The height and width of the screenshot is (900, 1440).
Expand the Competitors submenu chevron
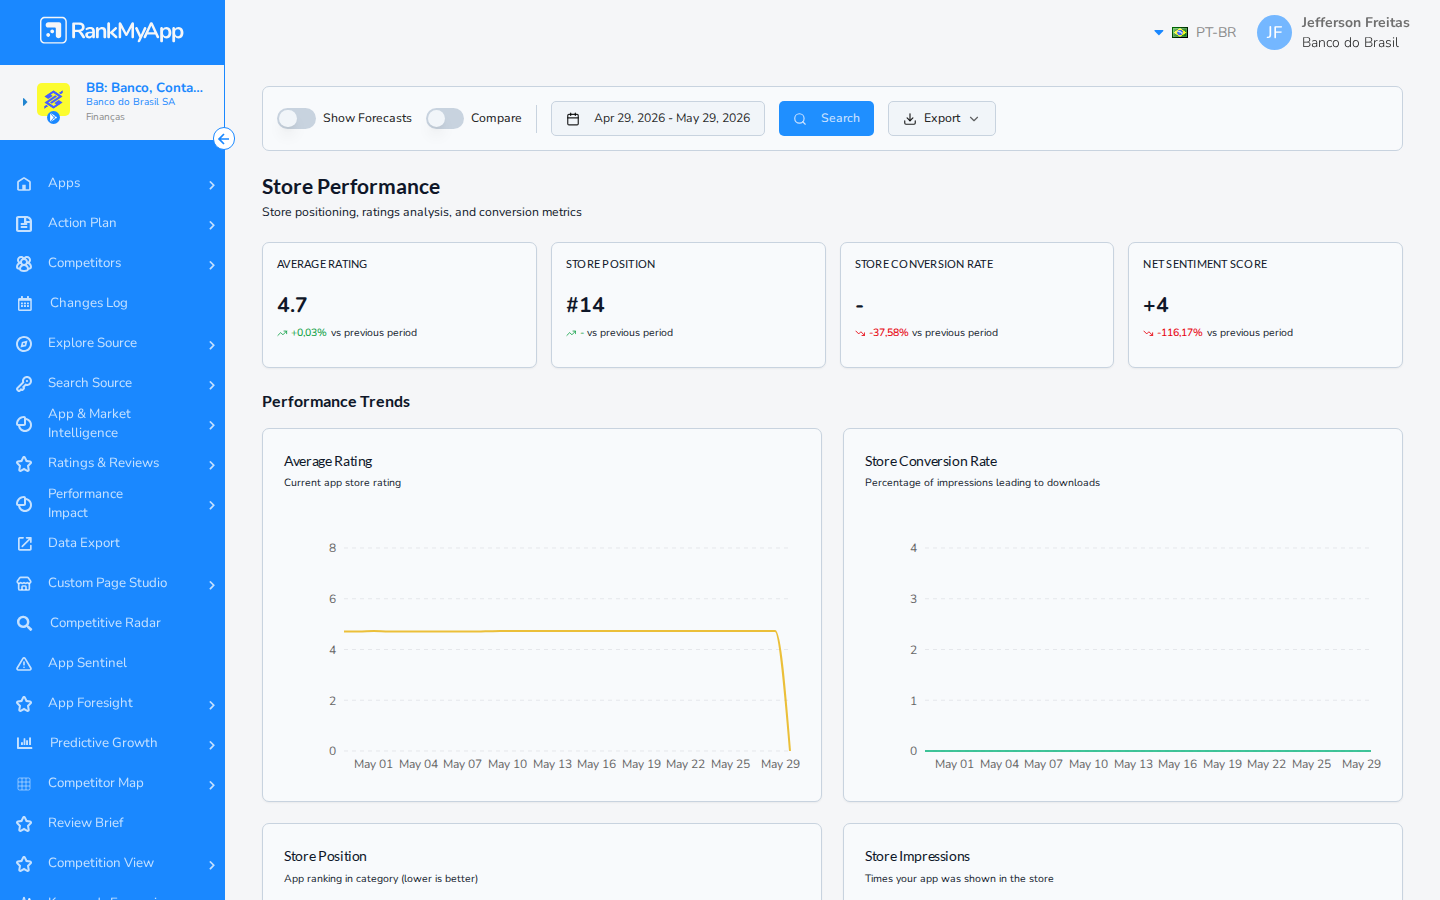(212, 265)
